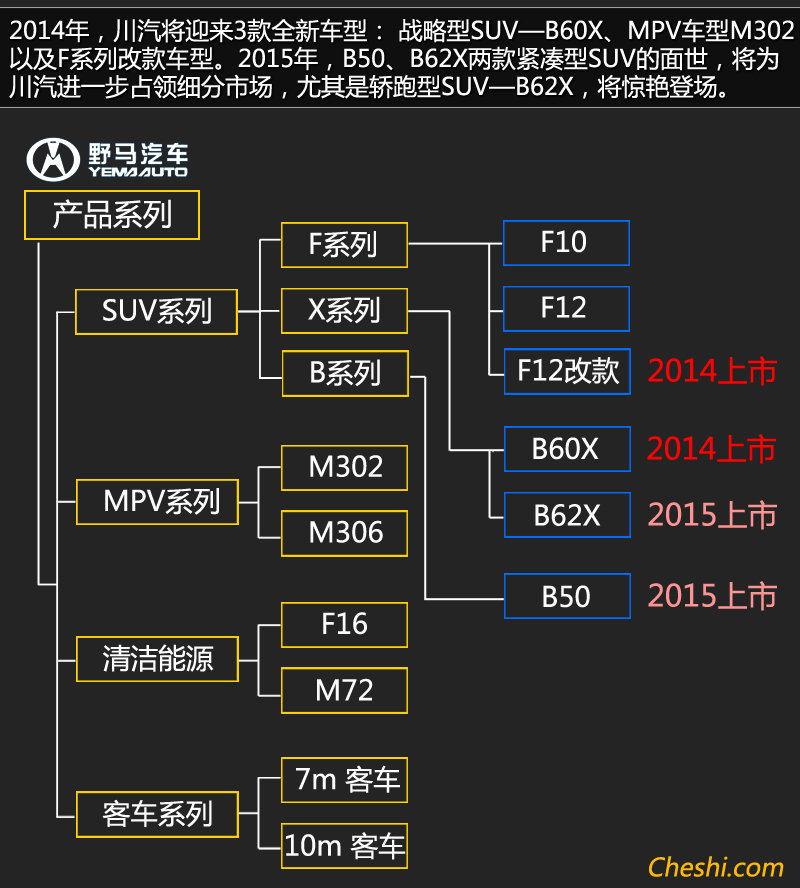Select the blue F12 model box

(566, 309)
